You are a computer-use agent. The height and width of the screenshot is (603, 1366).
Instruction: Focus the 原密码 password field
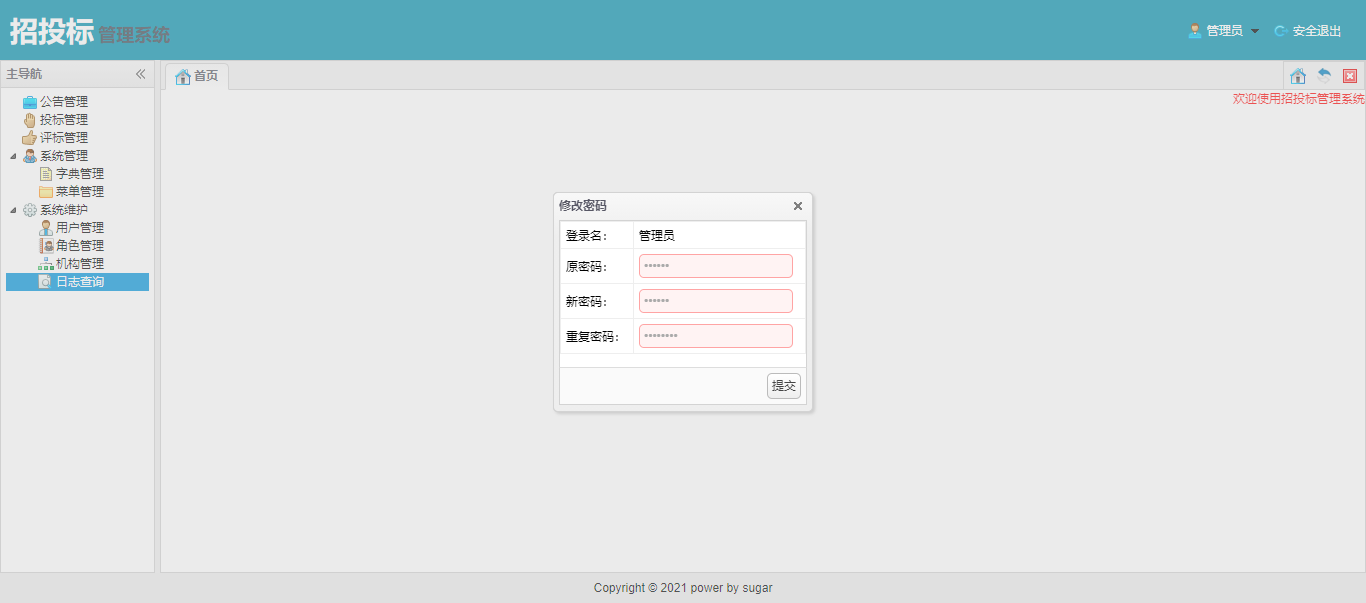click(x=716, y=266)
